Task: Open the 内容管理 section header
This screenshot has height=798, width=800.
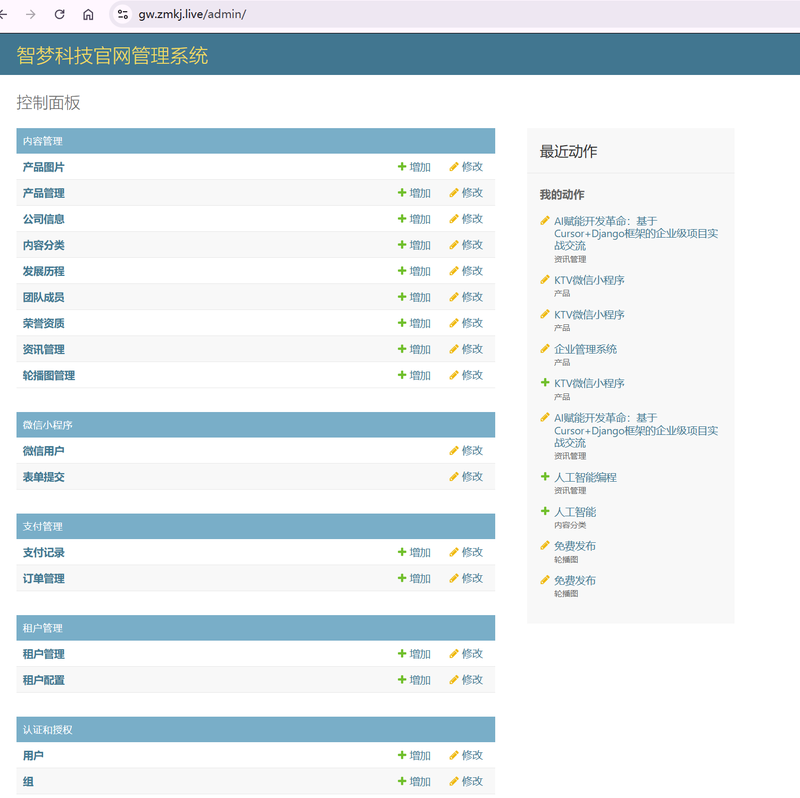Action: pos(43,141)
